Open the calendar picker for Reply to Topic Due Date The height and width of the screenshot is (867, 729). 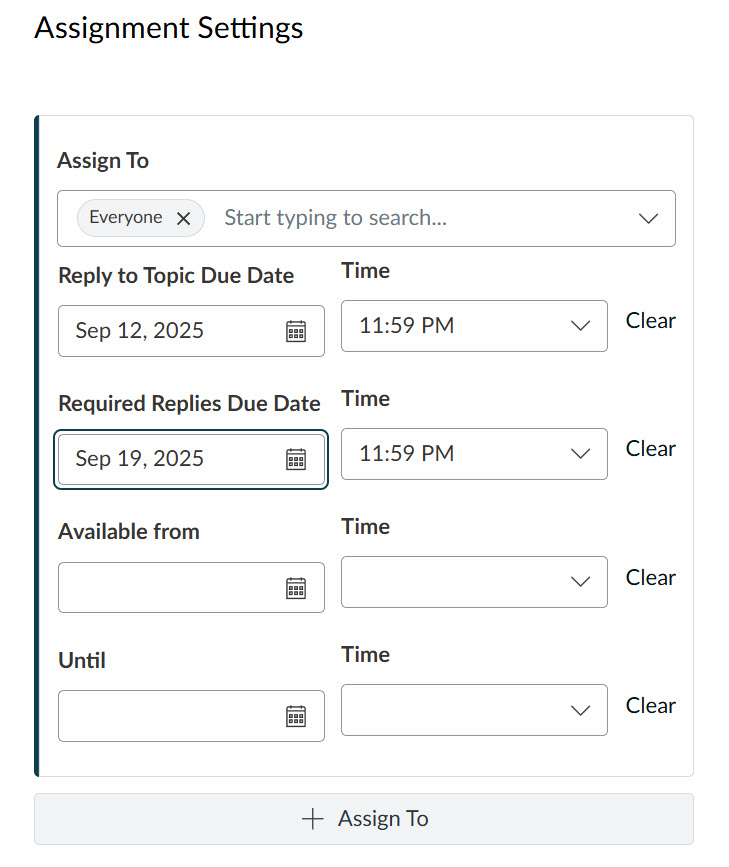pos(296,330)
